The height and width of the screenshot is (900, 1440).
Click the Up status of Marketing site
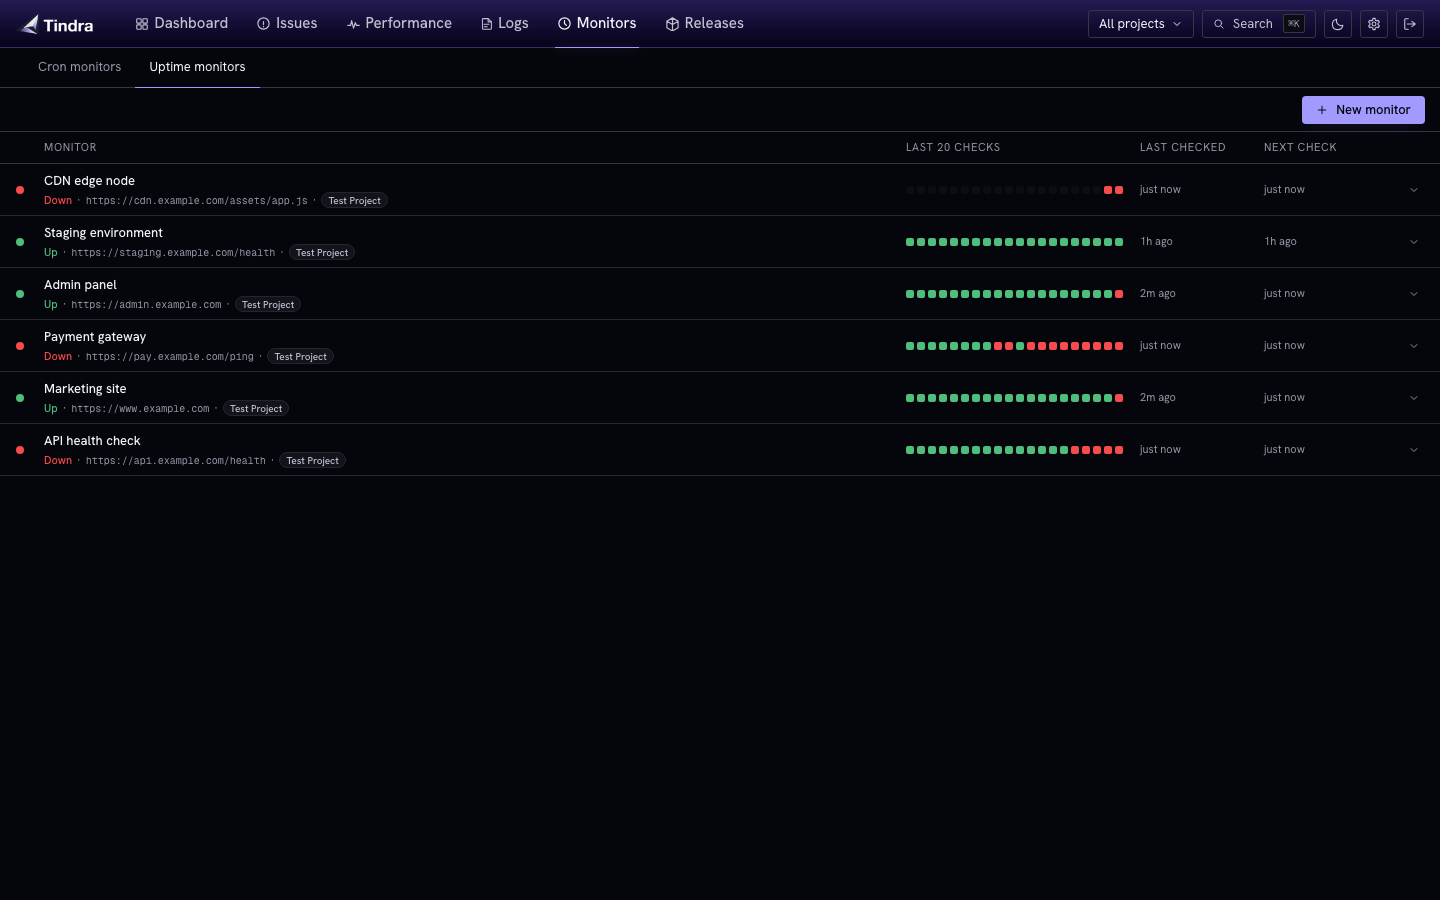[x=51, y=409]
